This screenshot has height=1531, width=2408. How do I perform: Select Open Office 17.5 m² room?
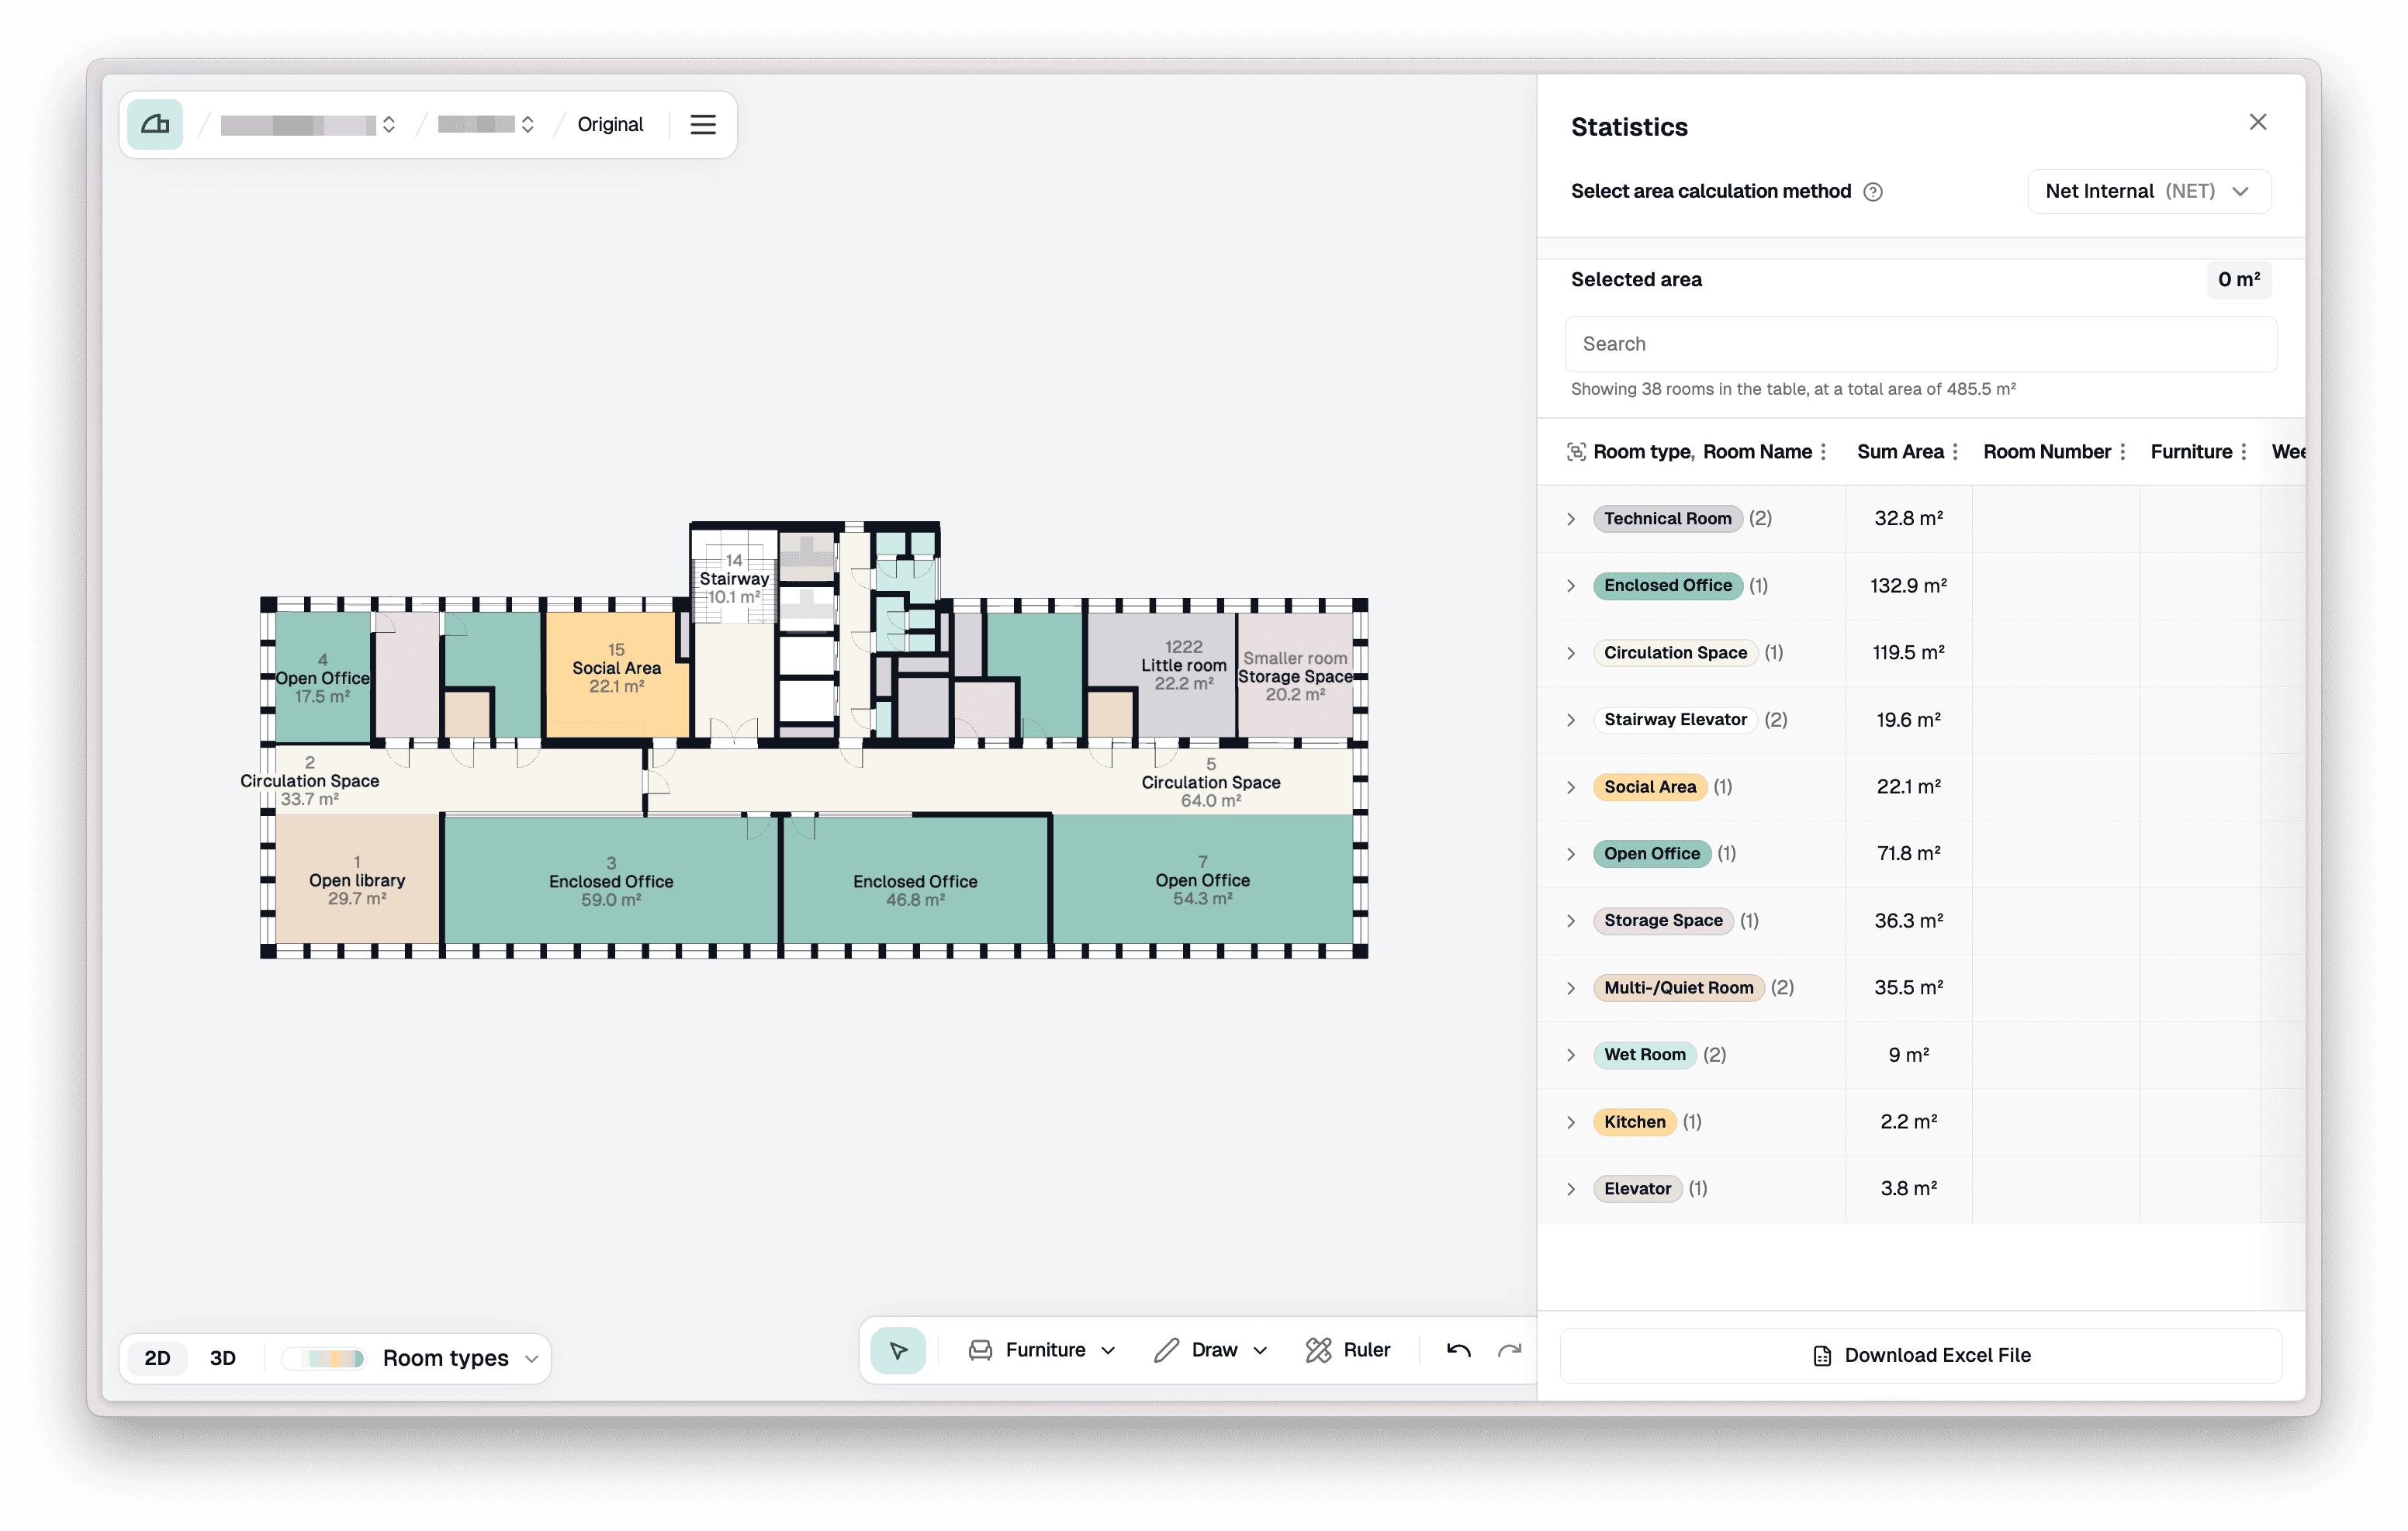coord(322,678)
